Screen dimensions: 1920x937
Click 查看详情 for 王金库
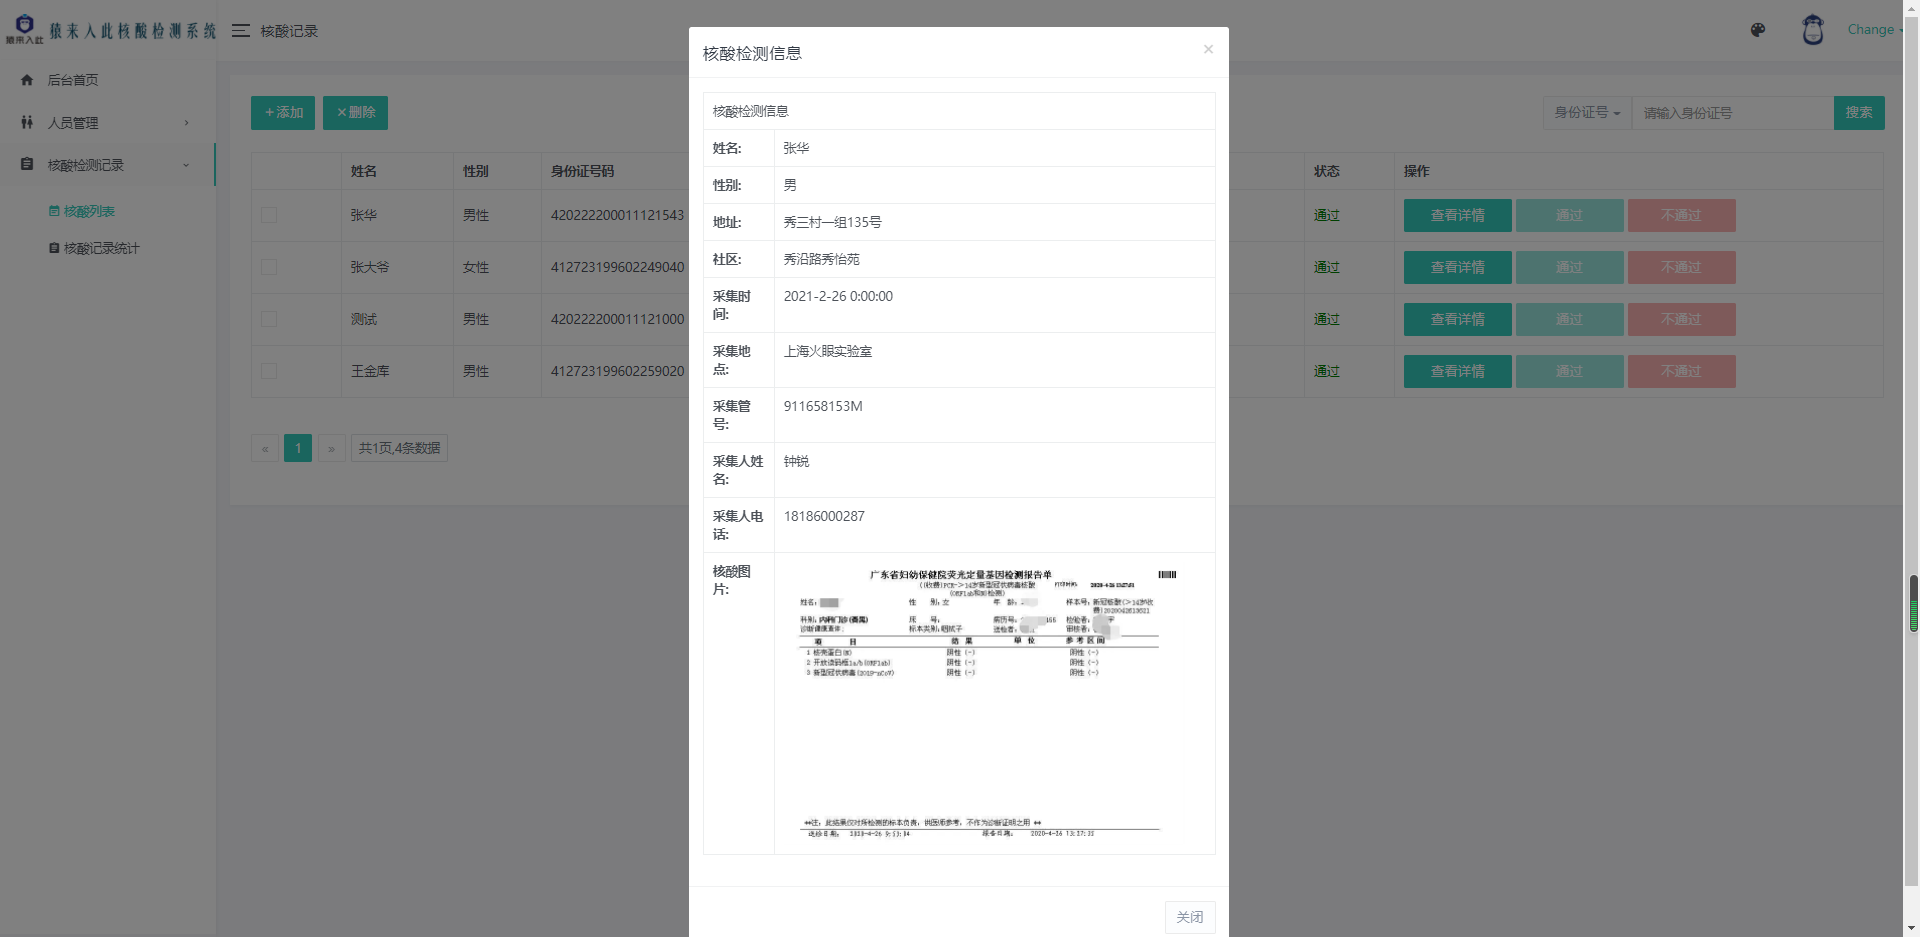[1457, 371]
